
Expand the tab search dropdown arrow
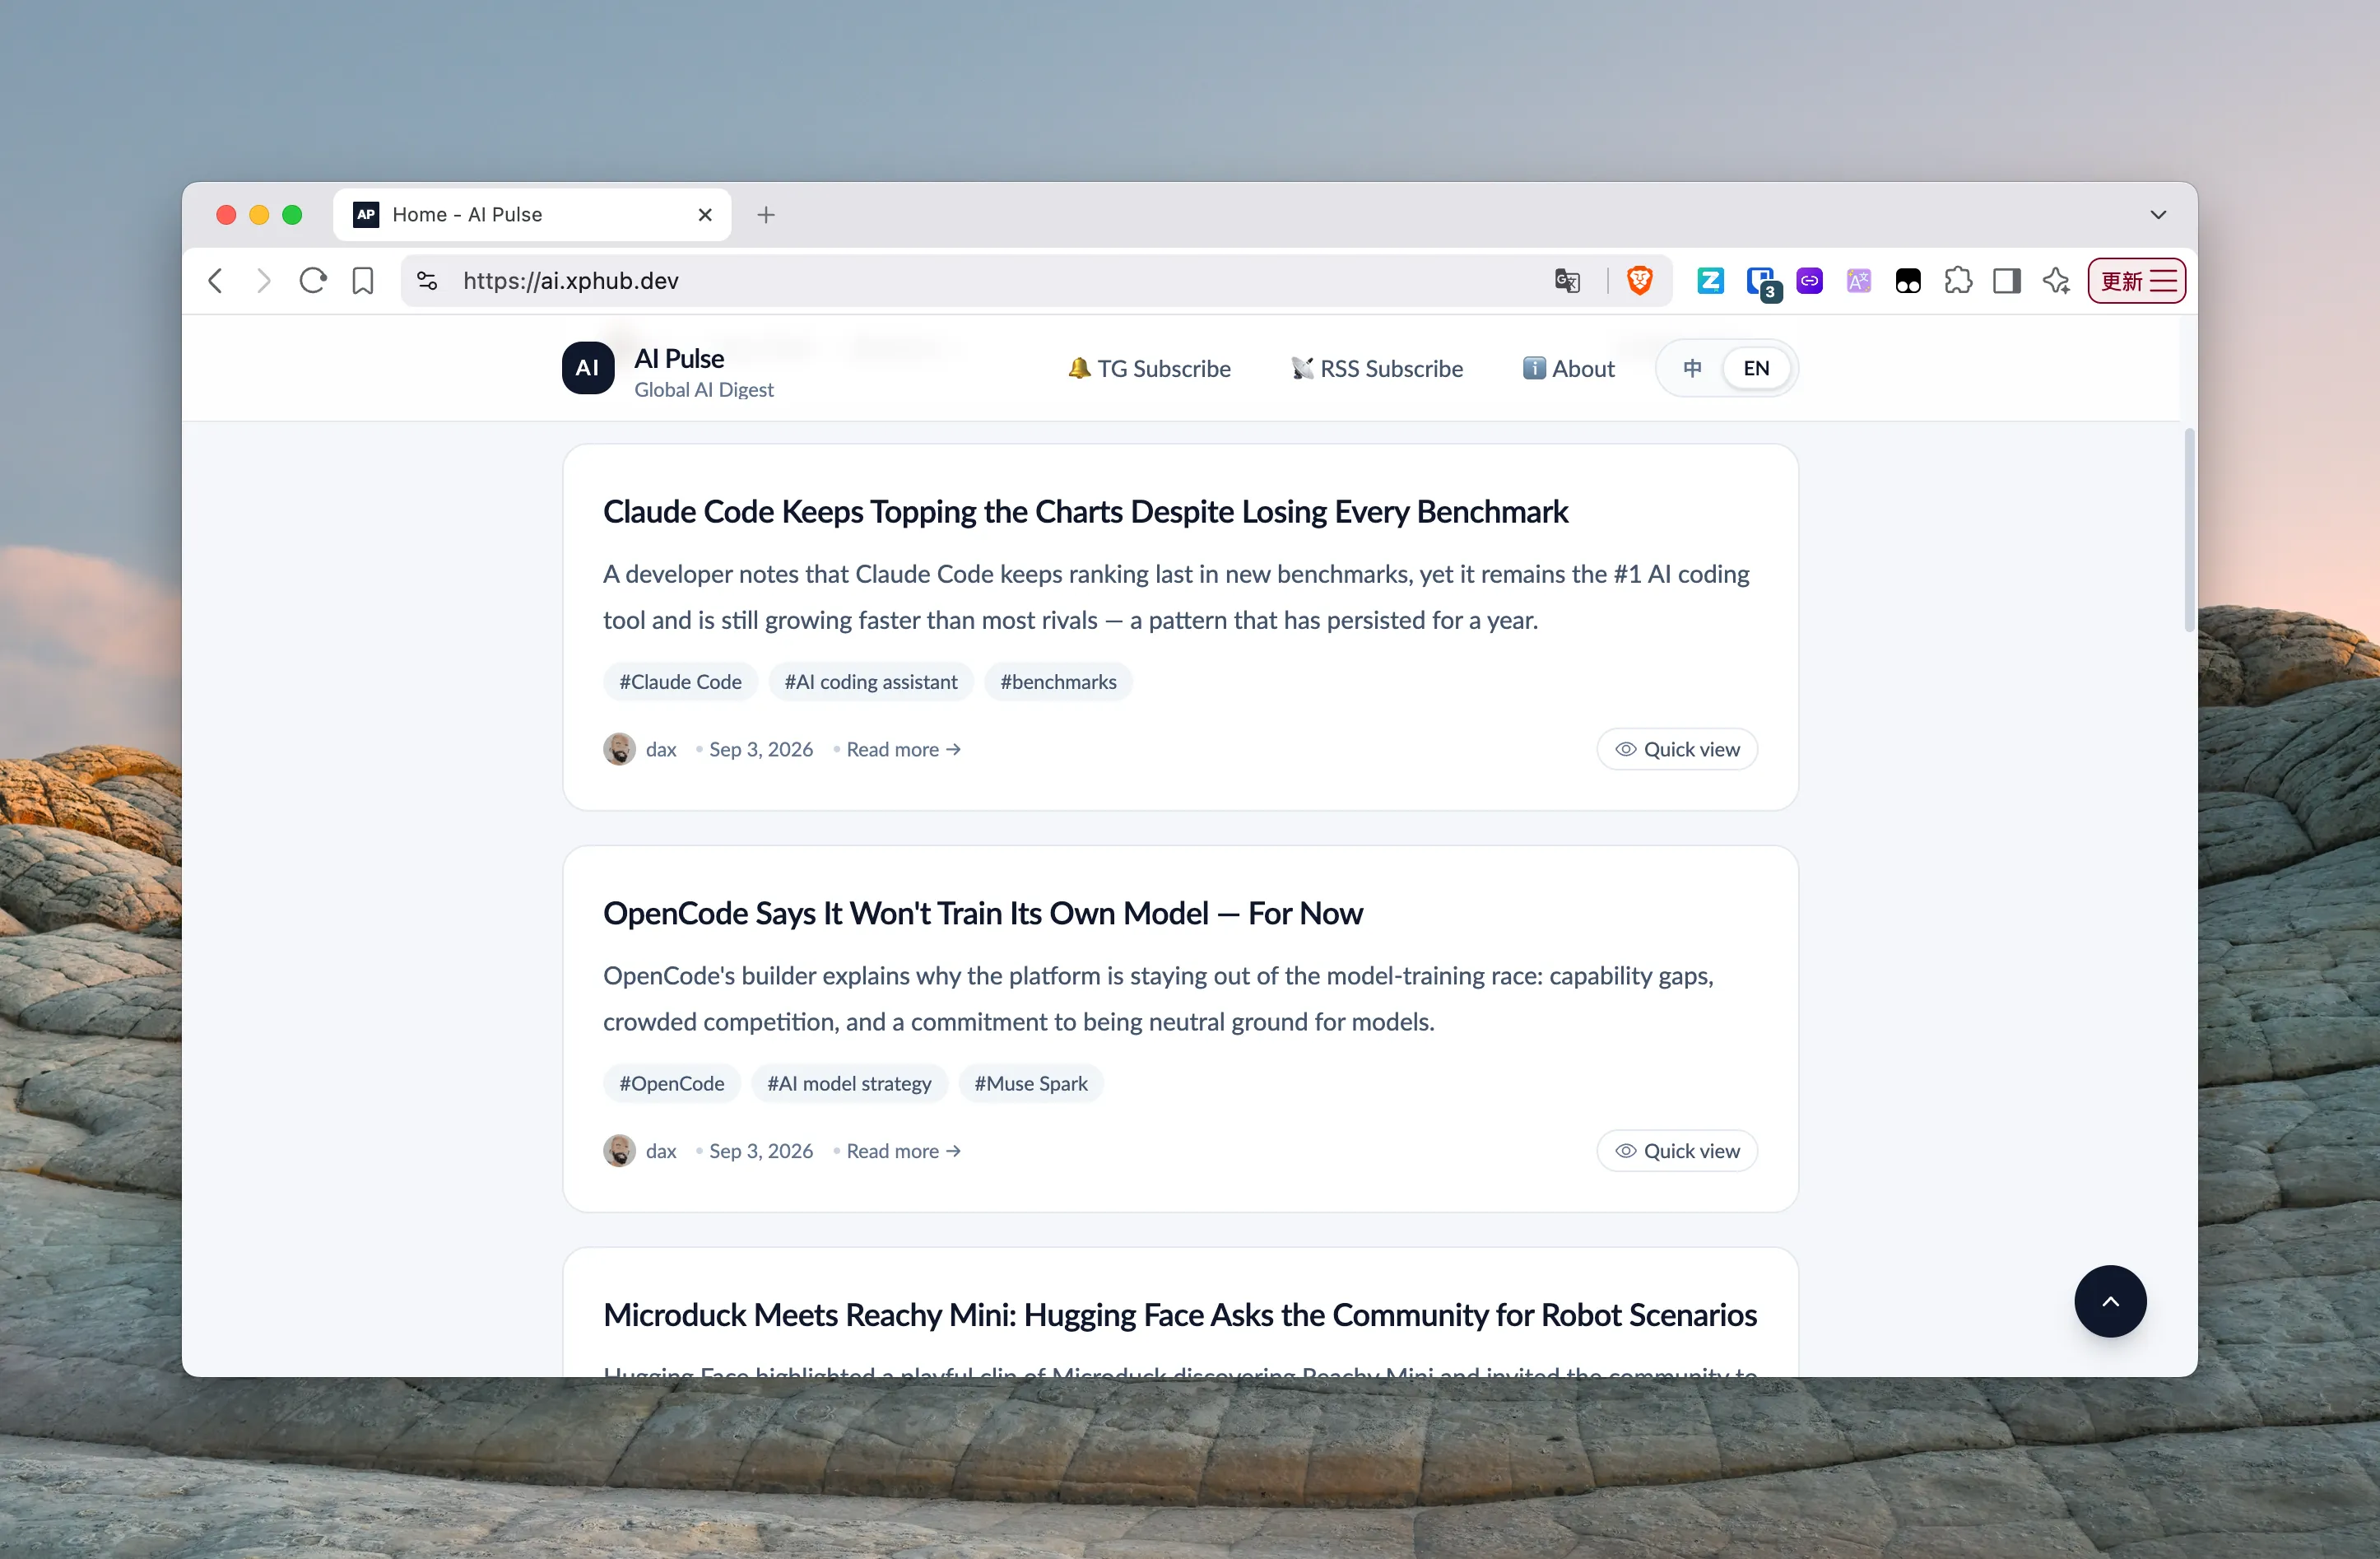click(2158, 215)
